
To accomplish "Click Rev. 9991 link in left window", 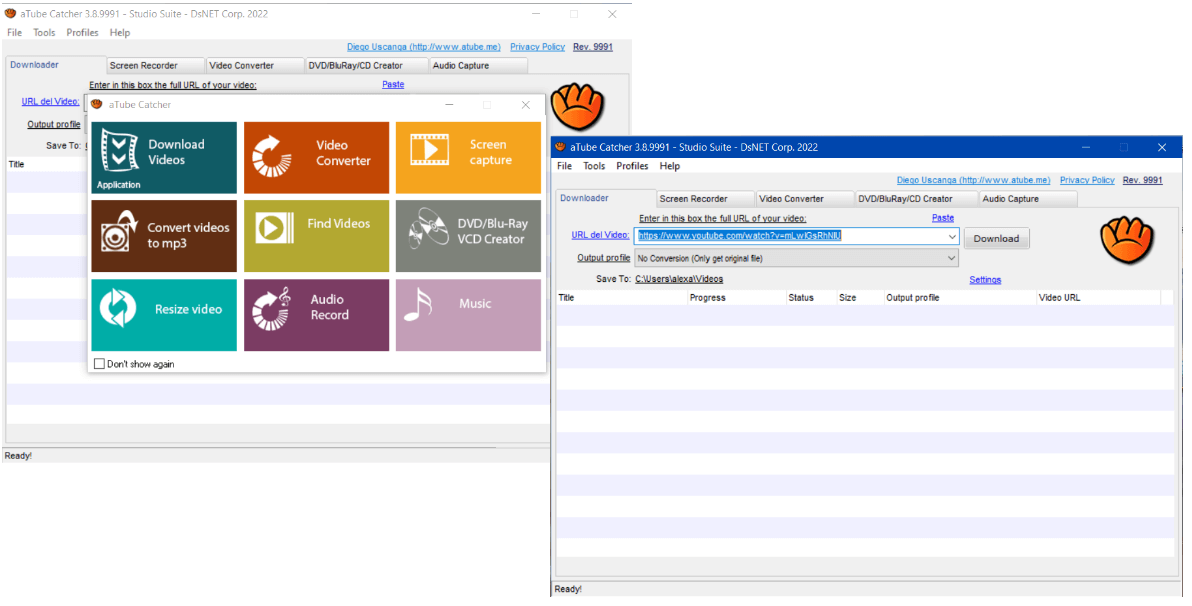I will [593, 47].
